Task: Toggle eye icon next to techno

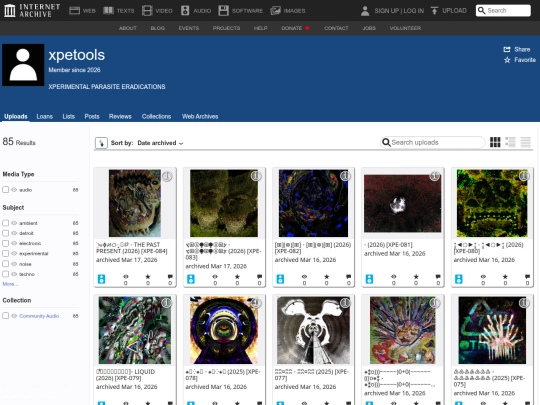Action: [14, 274]
